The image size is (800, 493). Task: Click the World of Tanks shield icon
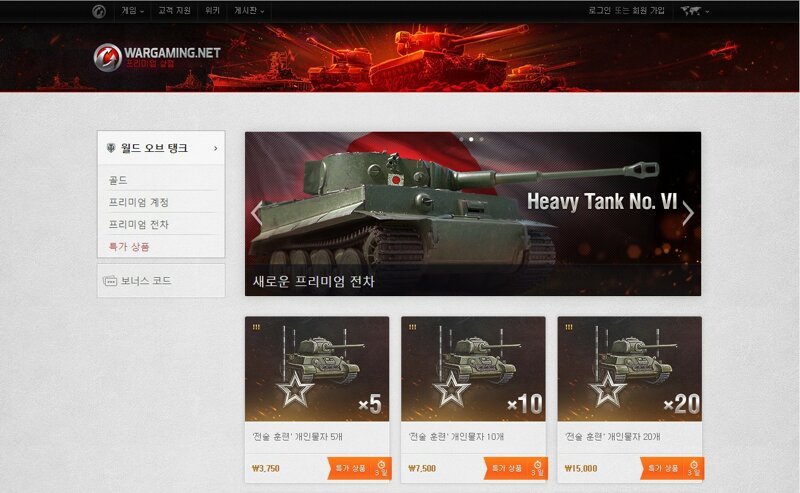(111, 148)
